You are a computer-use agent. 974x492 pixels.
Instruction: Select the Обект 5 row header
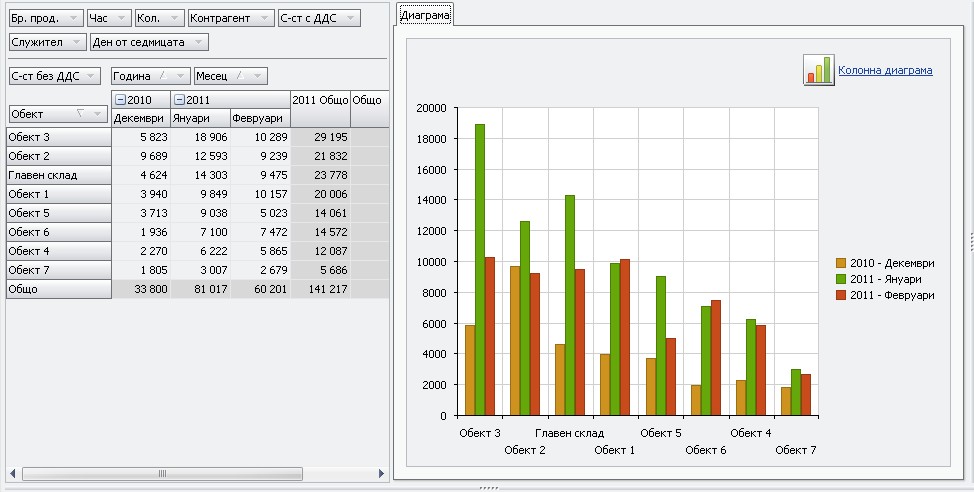[59, 213]
